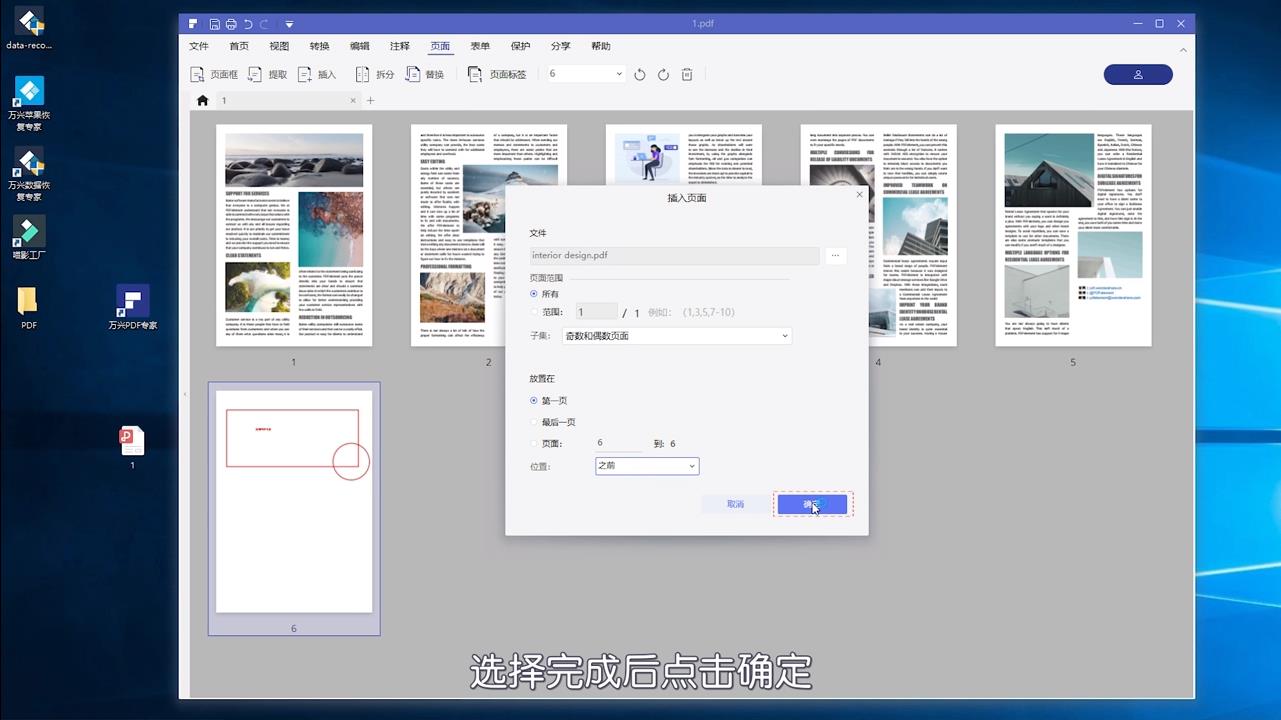Click the 确定 button to confirm insertion
This screenshot has width=1281, height=720.
point(812,504)
